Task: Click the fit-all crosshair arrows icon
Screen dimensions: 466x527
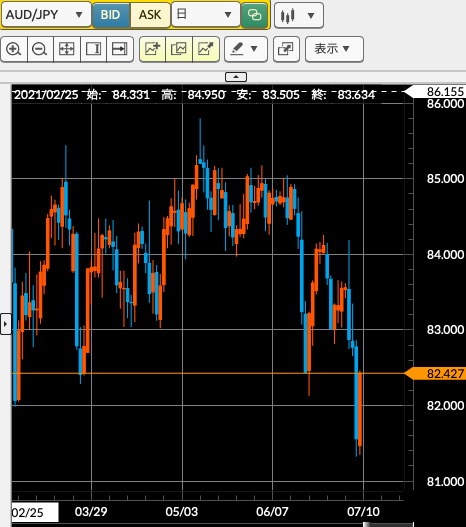Action: (x=67, y=49)
